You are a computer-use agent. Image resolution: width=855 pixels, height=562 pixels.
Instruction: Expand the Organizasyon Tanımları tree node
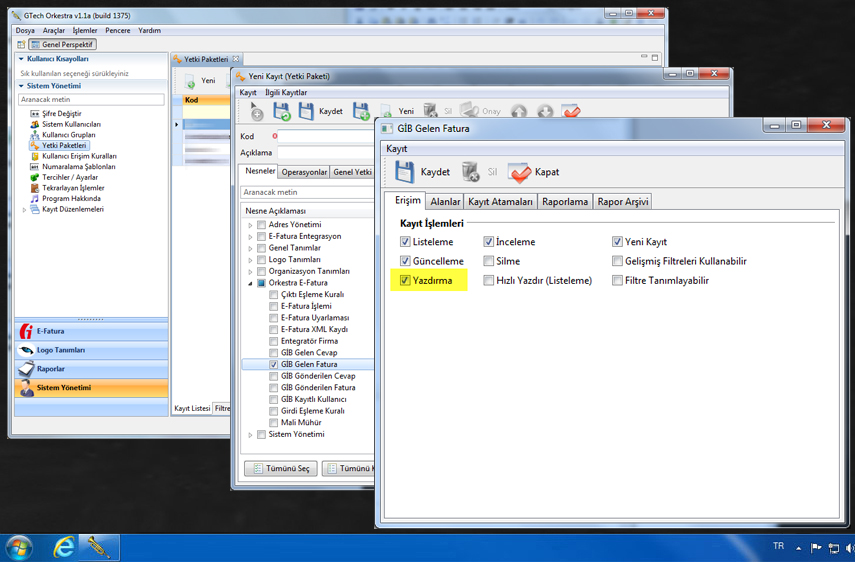coord(250,271)
